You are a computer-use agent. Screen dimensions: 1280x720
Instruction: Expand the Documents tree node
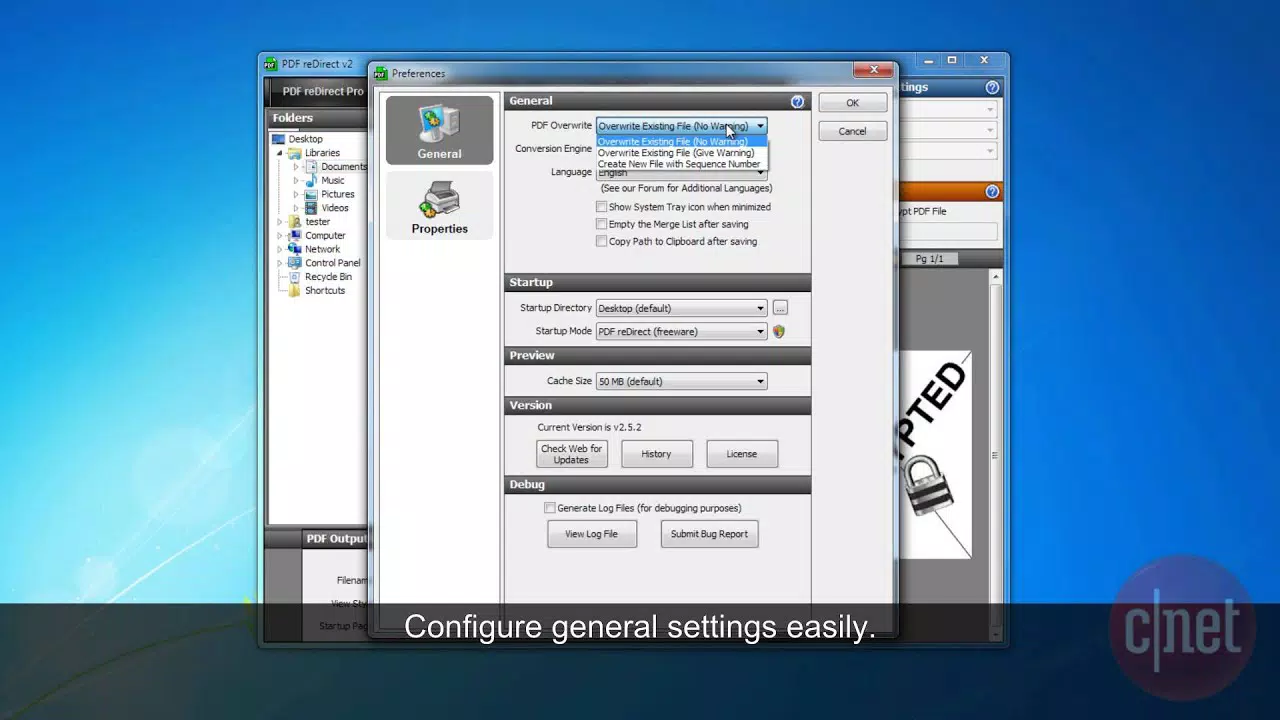click(x=296, y=167)
